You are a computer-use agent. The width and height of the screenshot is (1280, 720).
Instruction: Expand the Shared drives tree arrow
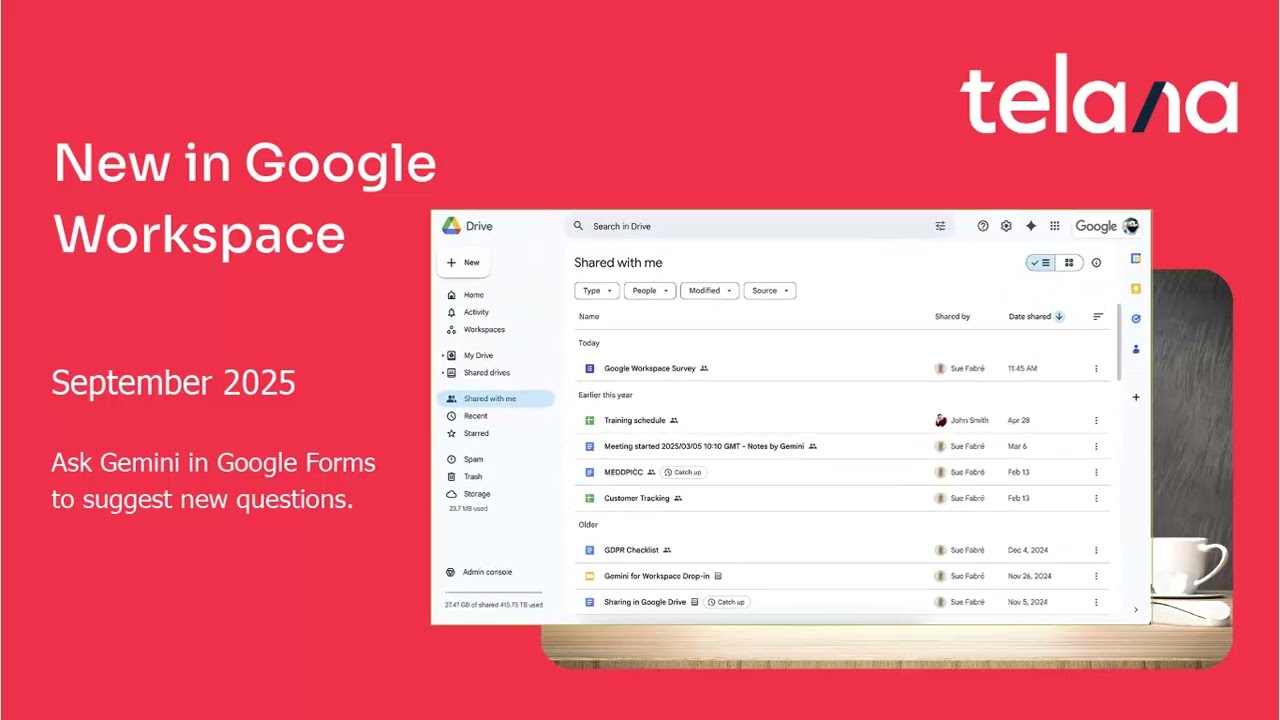tap(443, 372)
